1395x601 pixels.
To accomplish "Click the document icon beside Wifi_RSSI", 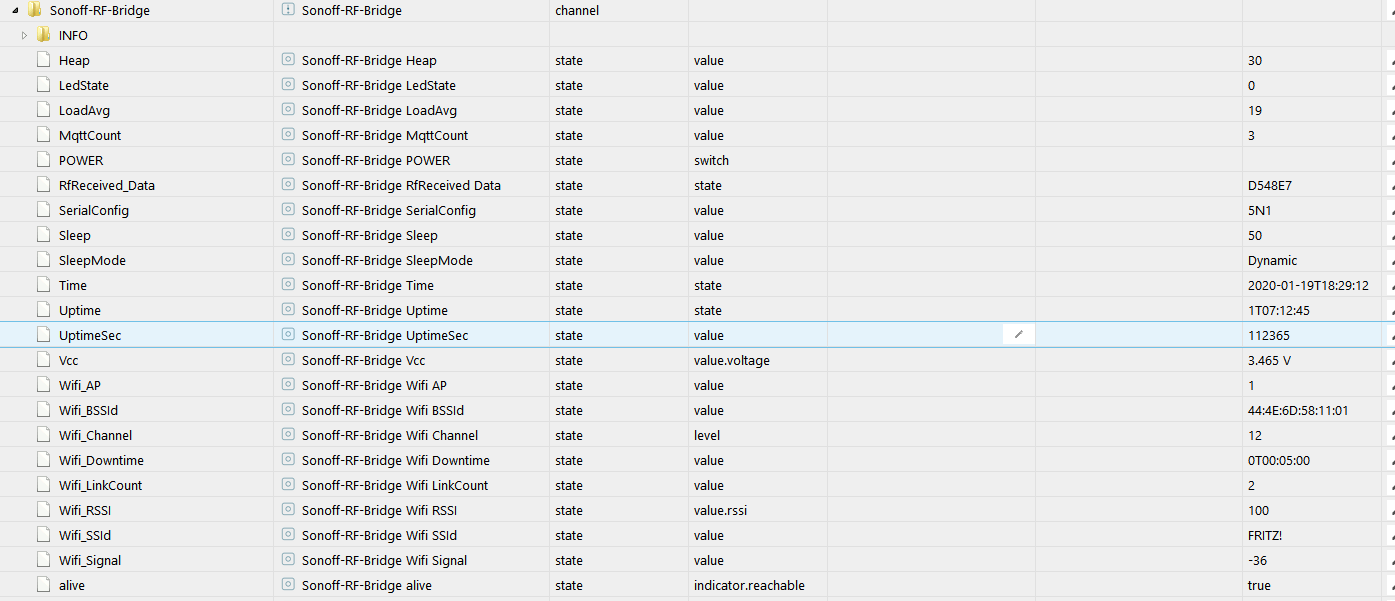I will [x=43, y=510].
